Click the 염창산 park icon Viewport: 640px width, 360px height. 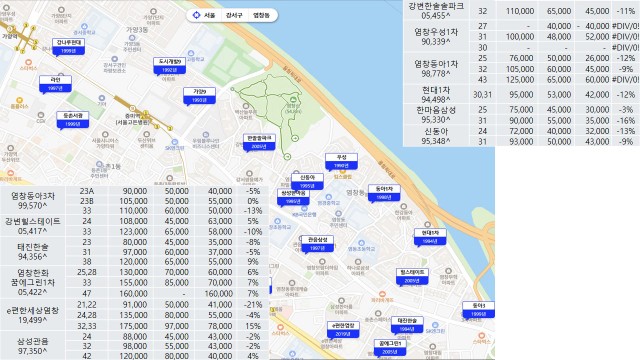[x=293, y=100]
